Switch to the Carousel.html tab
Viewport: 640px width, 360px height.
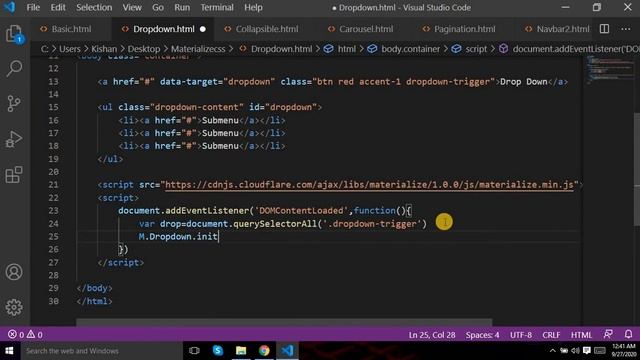[366, 29]
